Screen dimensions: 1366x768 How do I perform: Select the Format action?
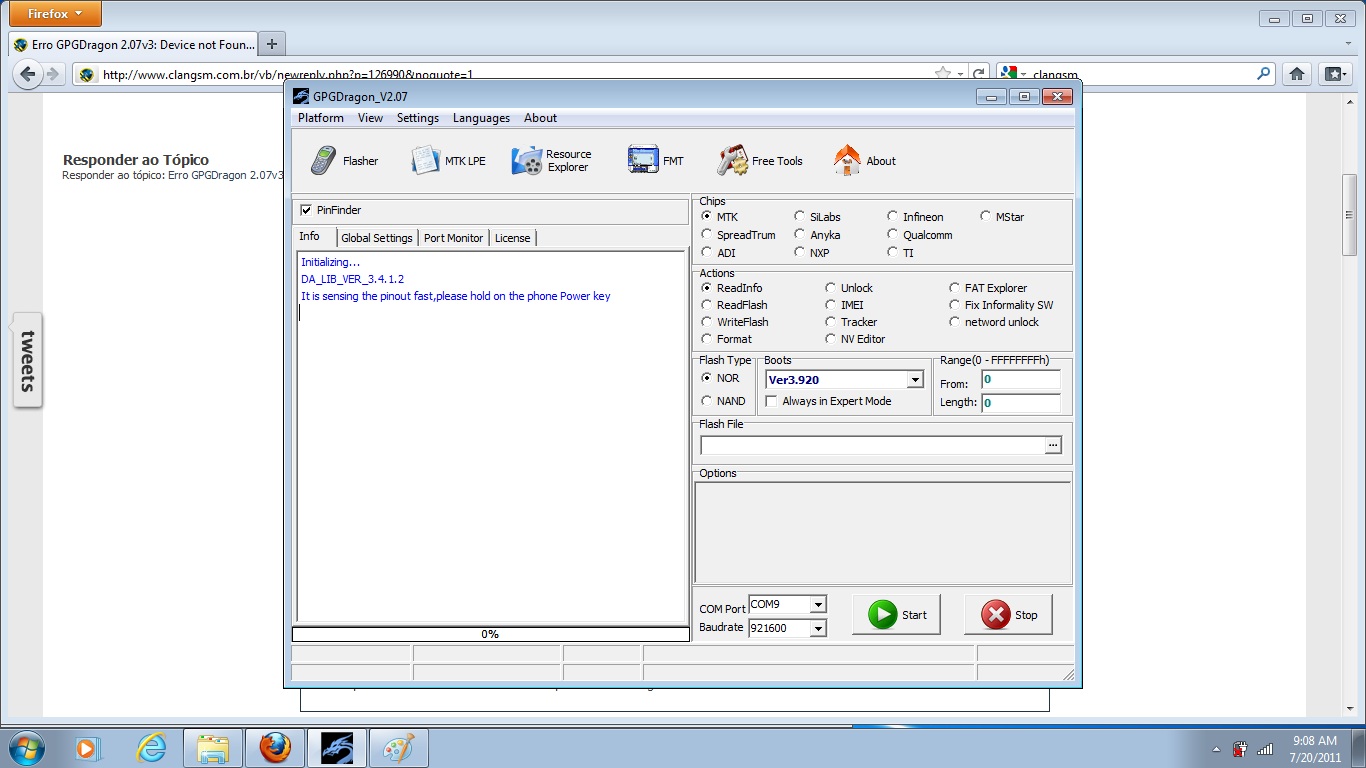point(707,339)
